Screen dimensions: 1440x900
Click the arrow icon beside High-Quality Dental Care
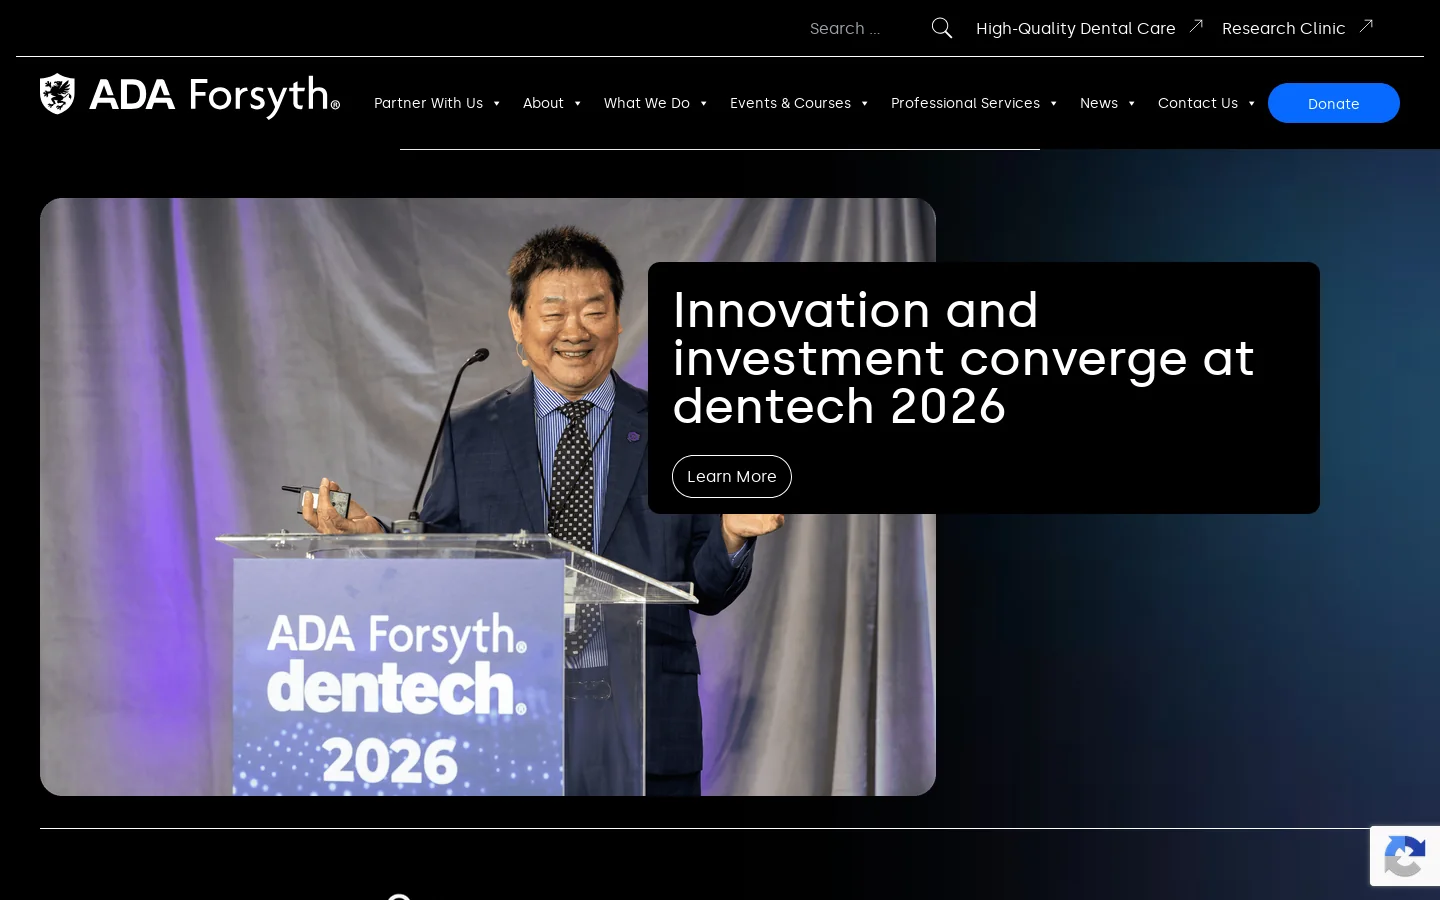tap(1196, 26)
